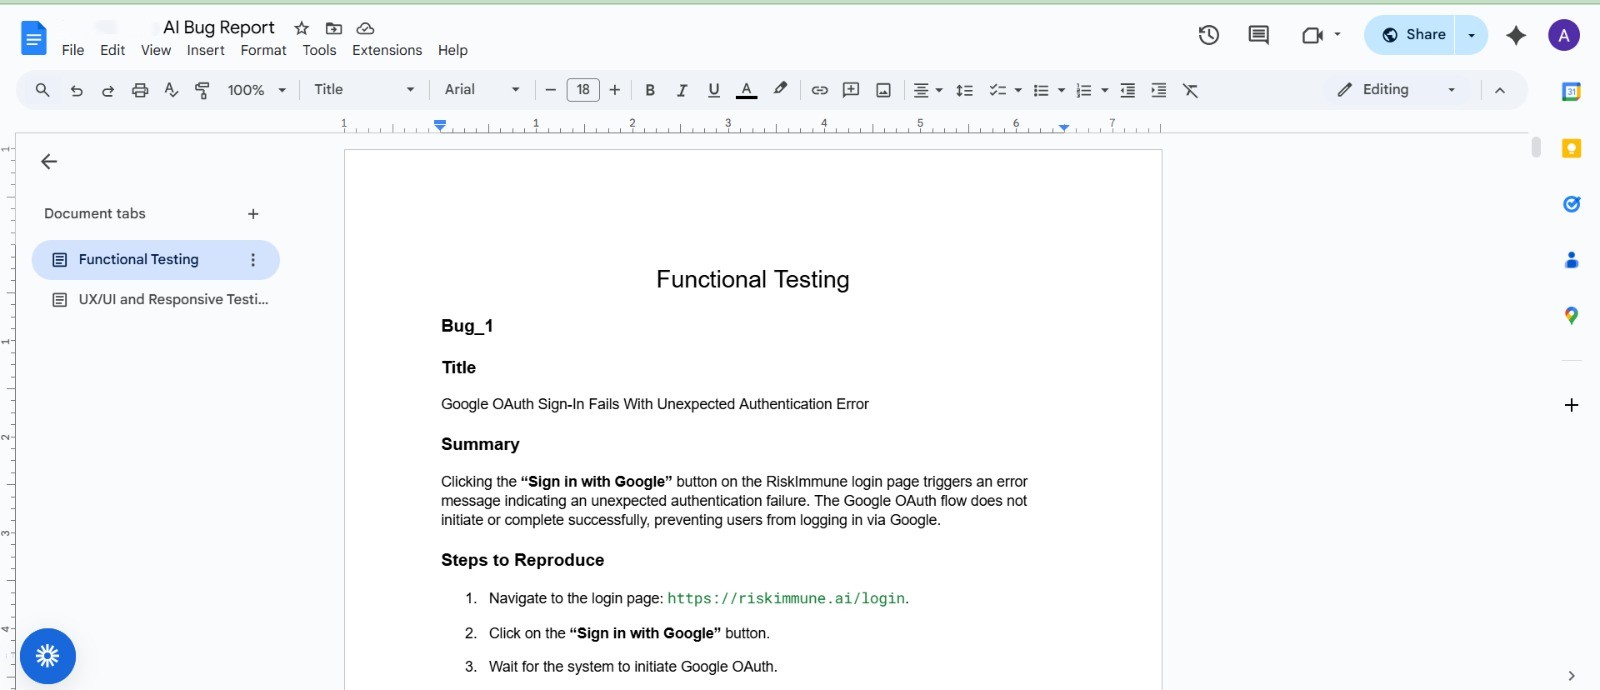Viewport: 1600px width, 690px height.
Task: Click the Google Meet camera icon
Action: click(x=1312, y=35)
